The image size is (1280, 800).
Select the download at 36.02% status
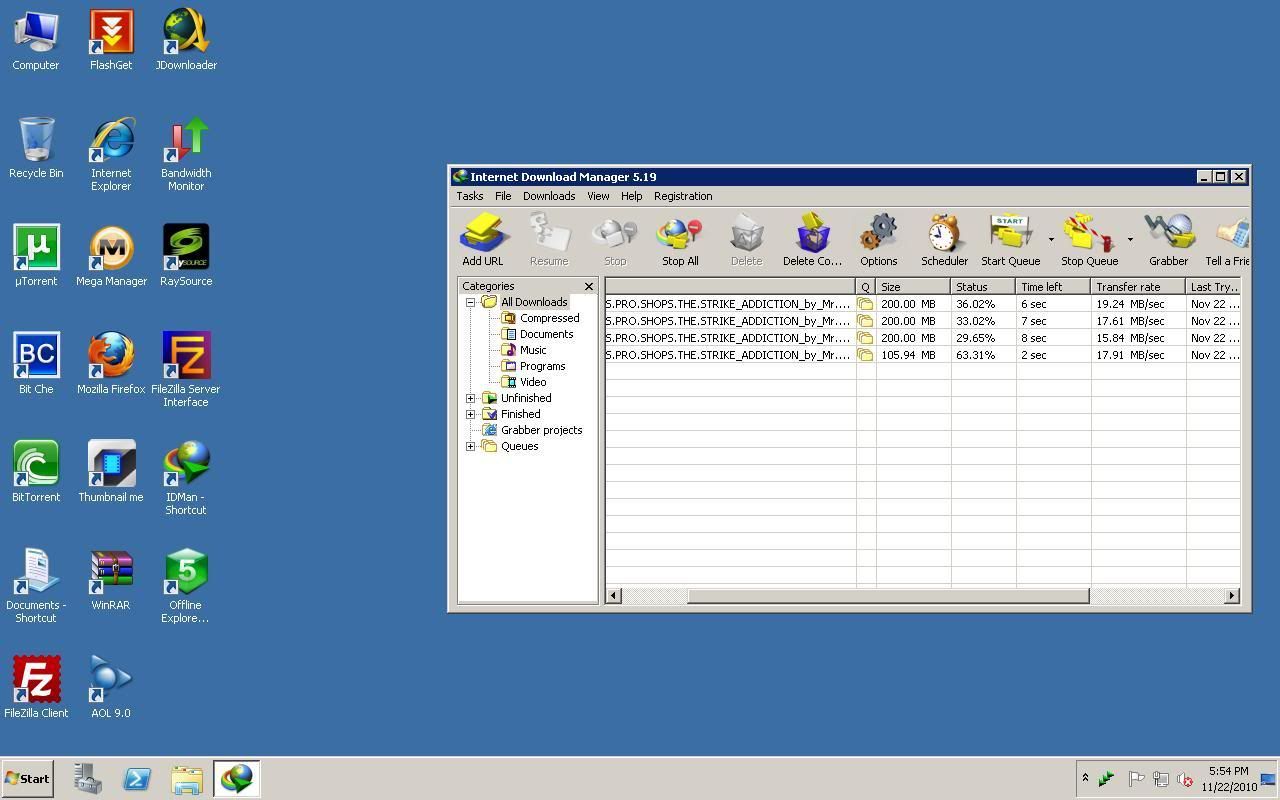pos(923,304)
